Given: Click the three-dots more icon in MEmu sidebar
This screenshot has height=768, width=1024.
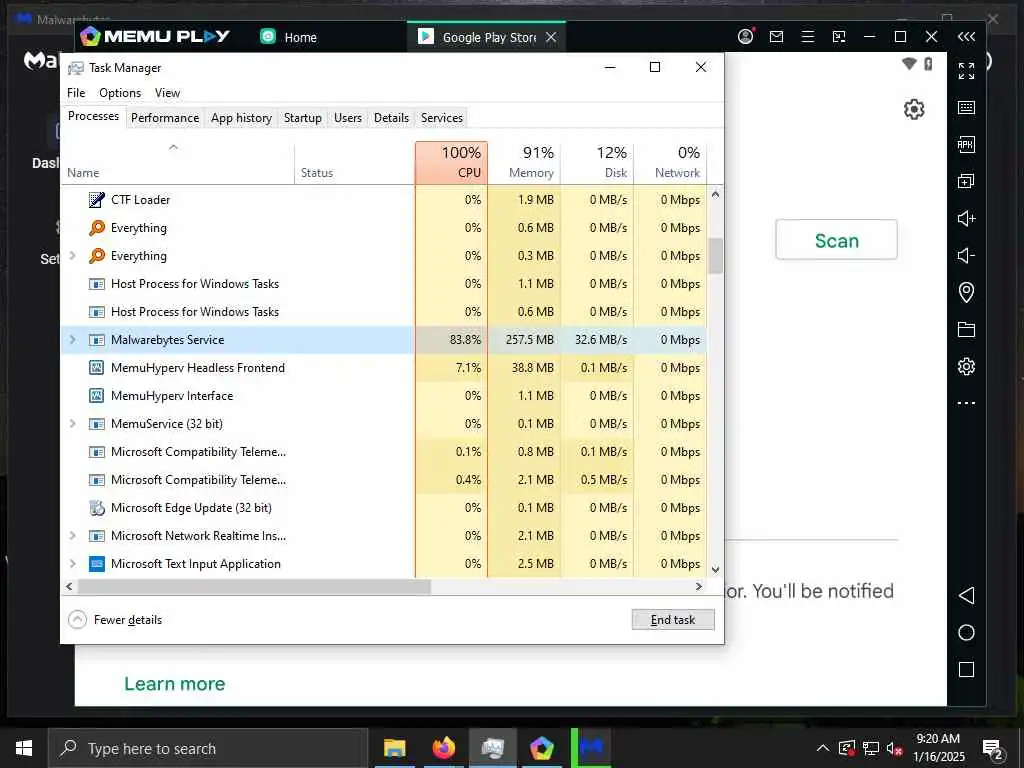Looking at the screenshot, I should (966, 403).
